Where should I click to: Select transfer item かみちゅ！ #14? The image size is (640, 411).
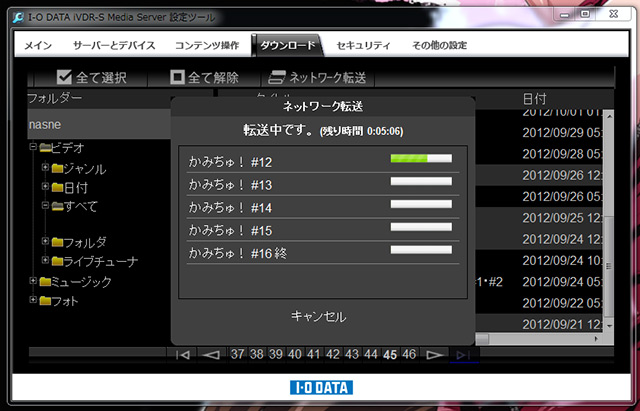(323, 207)
